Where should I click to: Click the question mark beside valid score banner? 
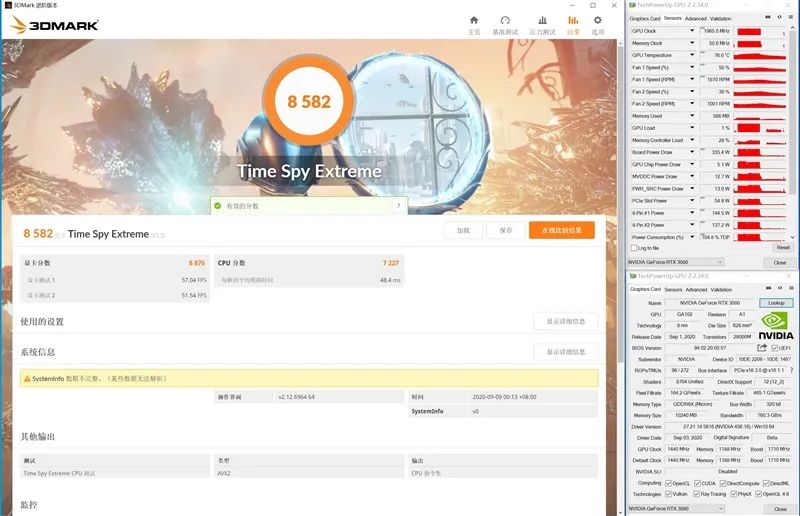tap(398, 206)
